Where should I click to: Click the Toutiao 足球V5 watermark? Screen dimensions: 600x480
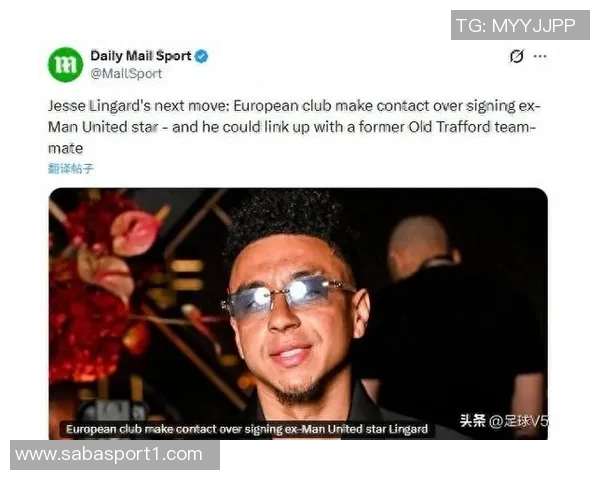pos(504,421)
